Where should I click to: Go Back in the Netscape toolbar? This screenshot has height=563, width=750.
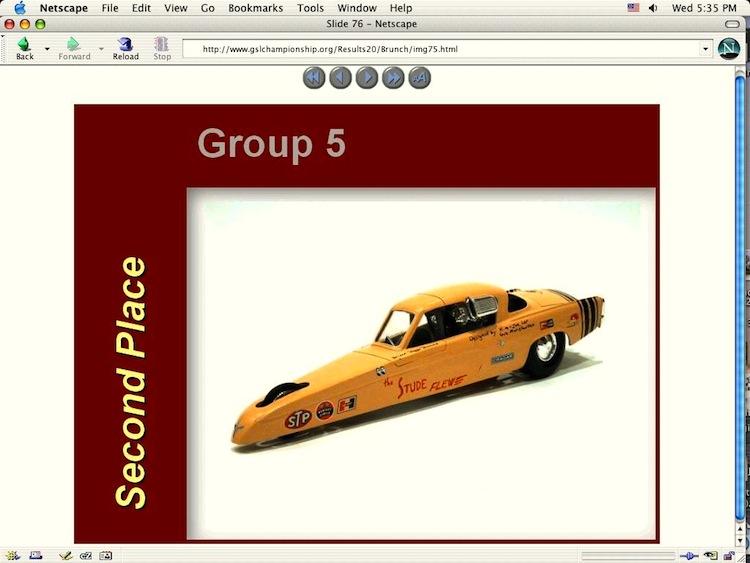(24, 48)
